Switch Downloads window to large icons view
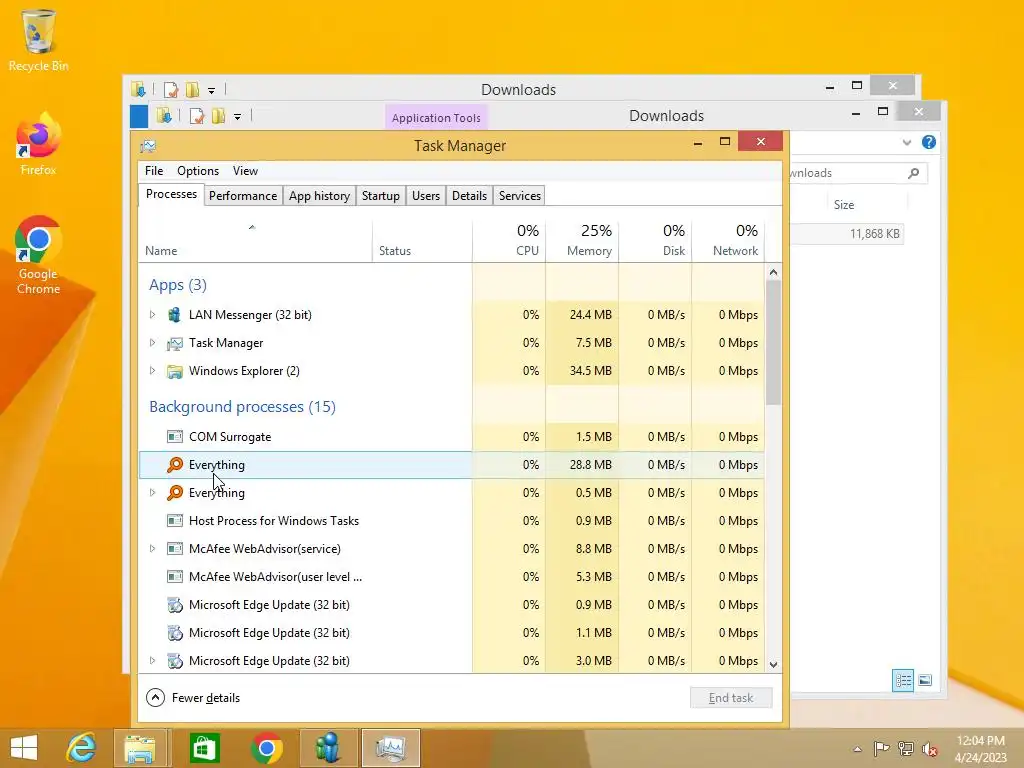1024x768 pixels. pyautogui.click(x=925, y=680)
